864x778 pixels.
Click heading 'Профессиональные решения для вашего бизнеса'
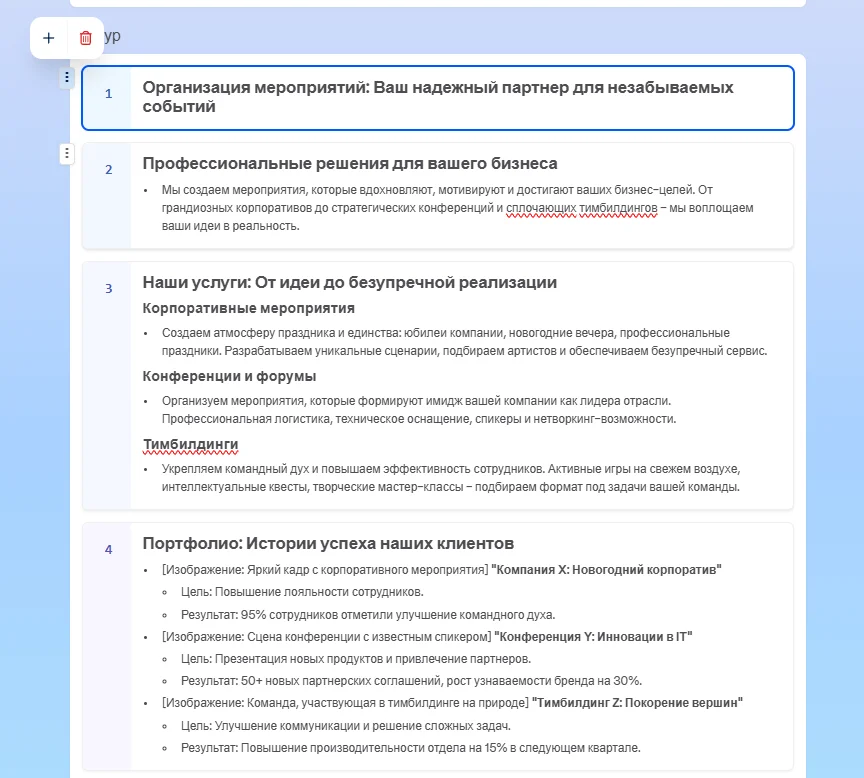click(x=350, y=164)
